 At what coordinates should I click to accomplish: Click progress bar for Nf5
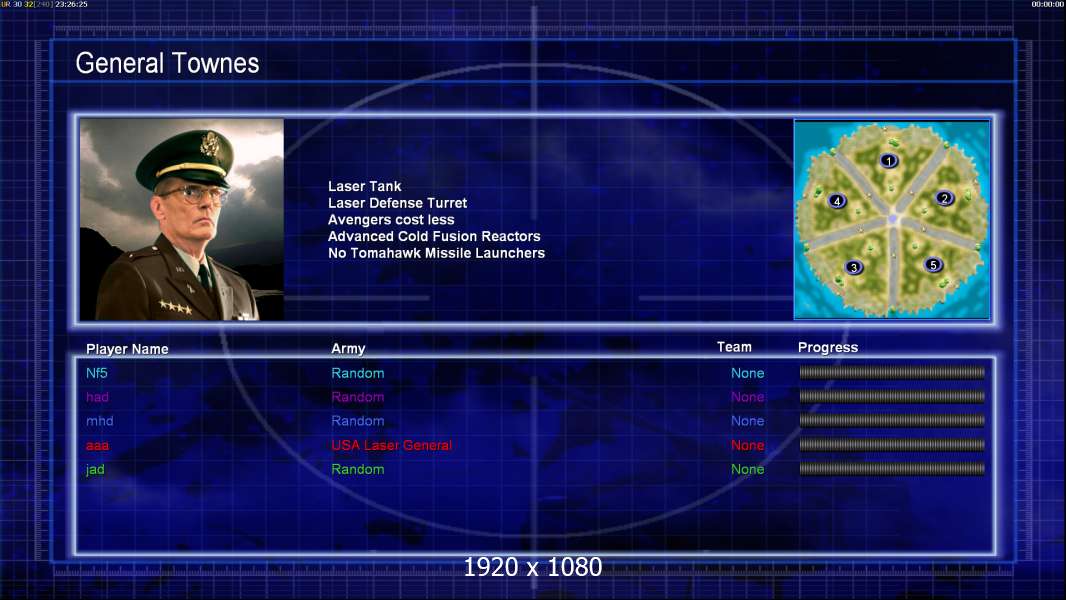pos(892,372)
